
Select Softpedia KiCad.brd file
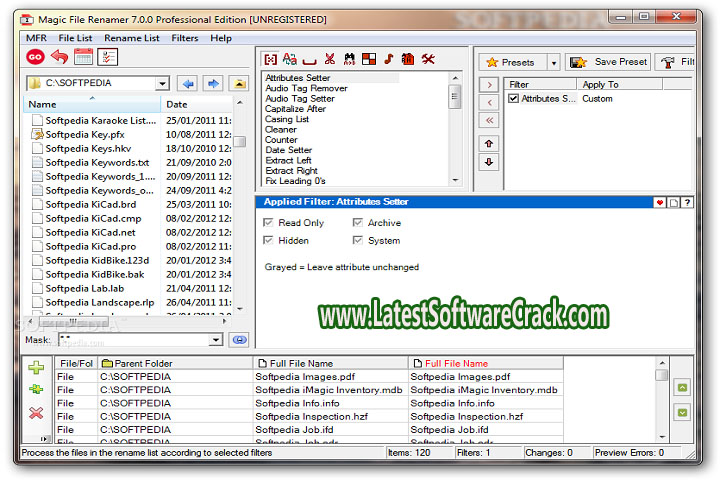tap(90, 204)
